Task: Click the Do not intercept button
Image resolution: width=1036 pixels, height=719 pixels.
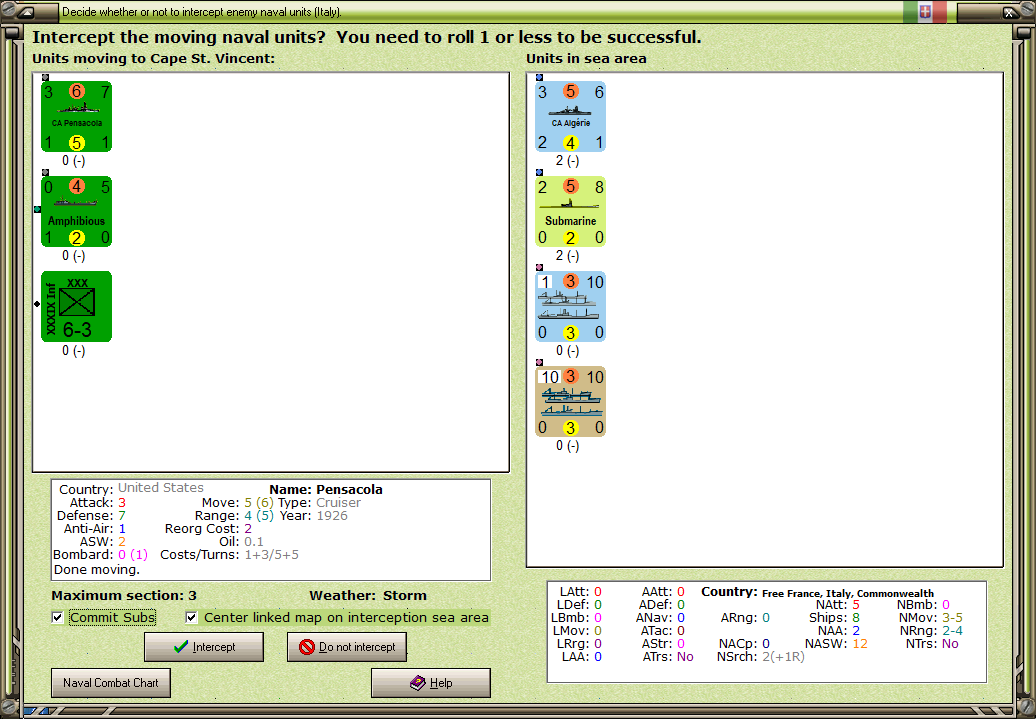Action: [347, 647]
